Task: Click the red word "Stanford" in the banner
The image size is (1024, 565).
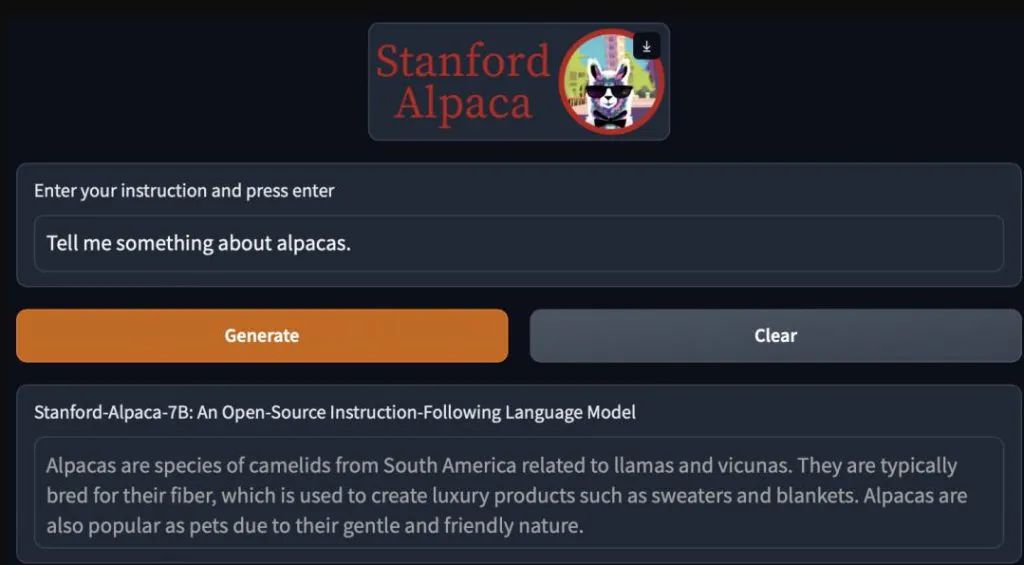Action: point(463,61)
